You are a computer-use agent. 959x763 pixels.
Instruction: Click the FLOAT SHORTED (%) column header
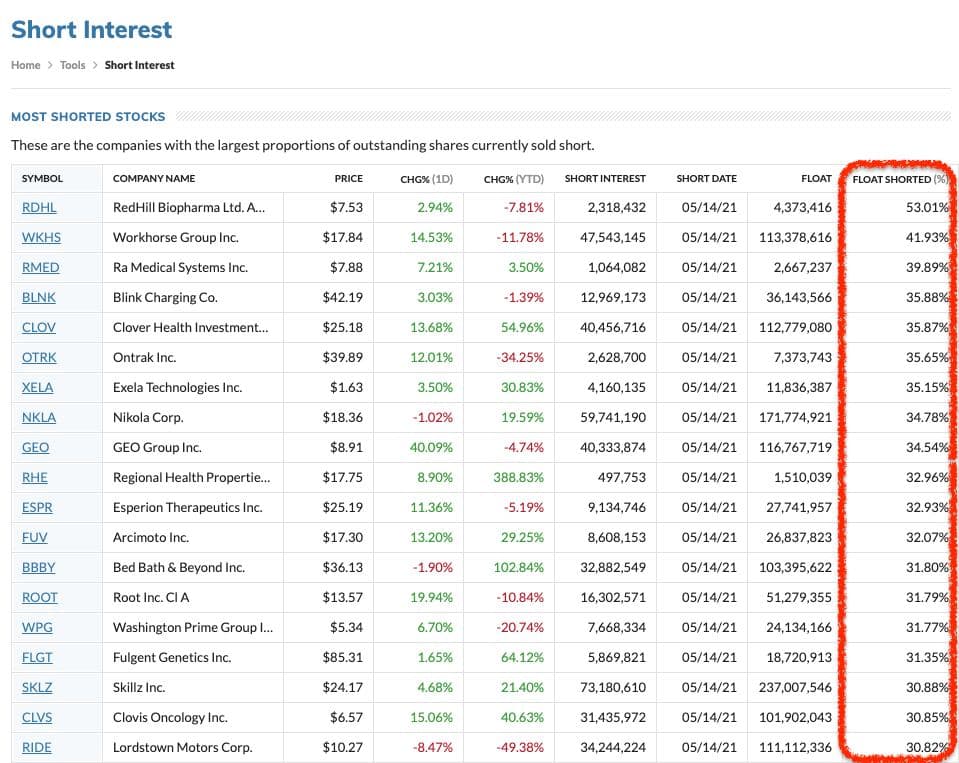click(900, 179)
